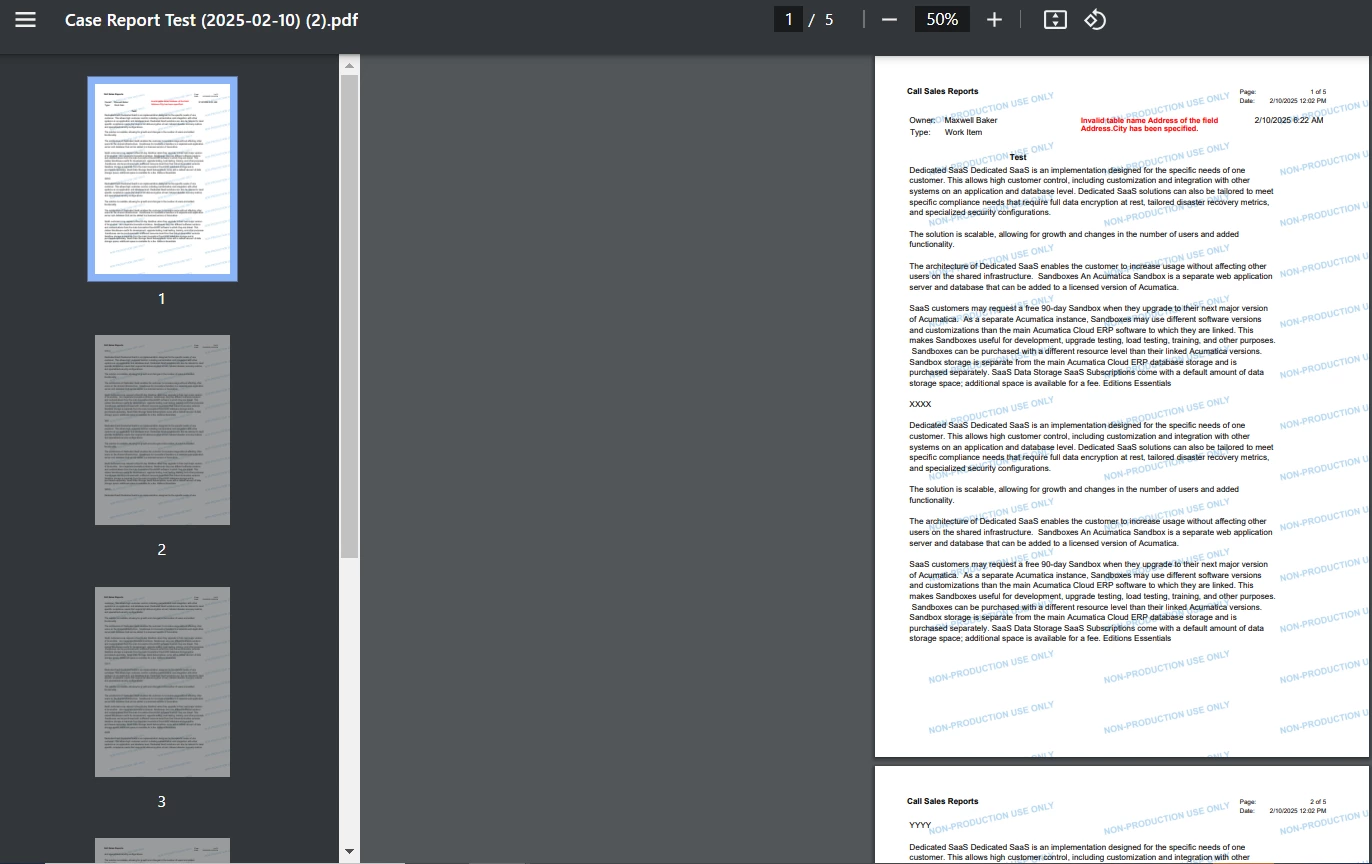
Task: Edit the current page number field
Action: [788, 20]
